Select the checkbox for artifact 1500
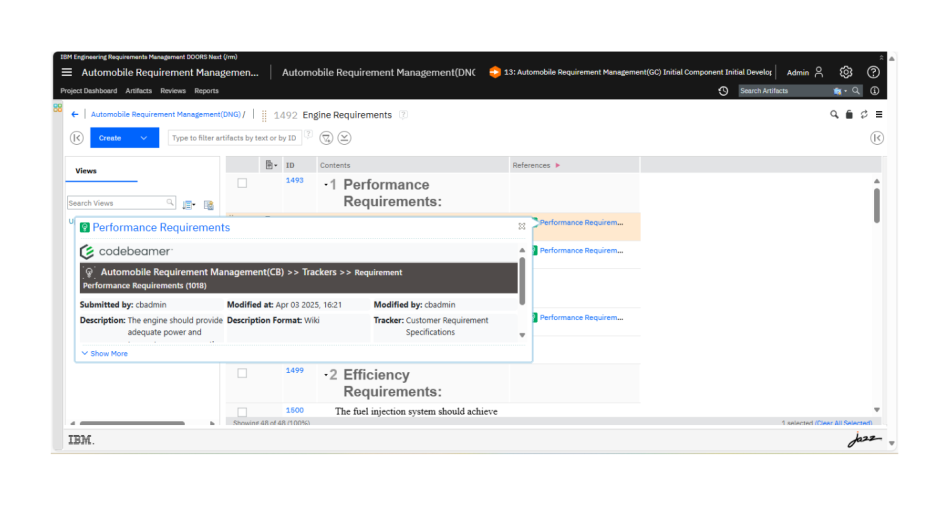The height and width of the screenshot is (511, 950). [242, 412]
